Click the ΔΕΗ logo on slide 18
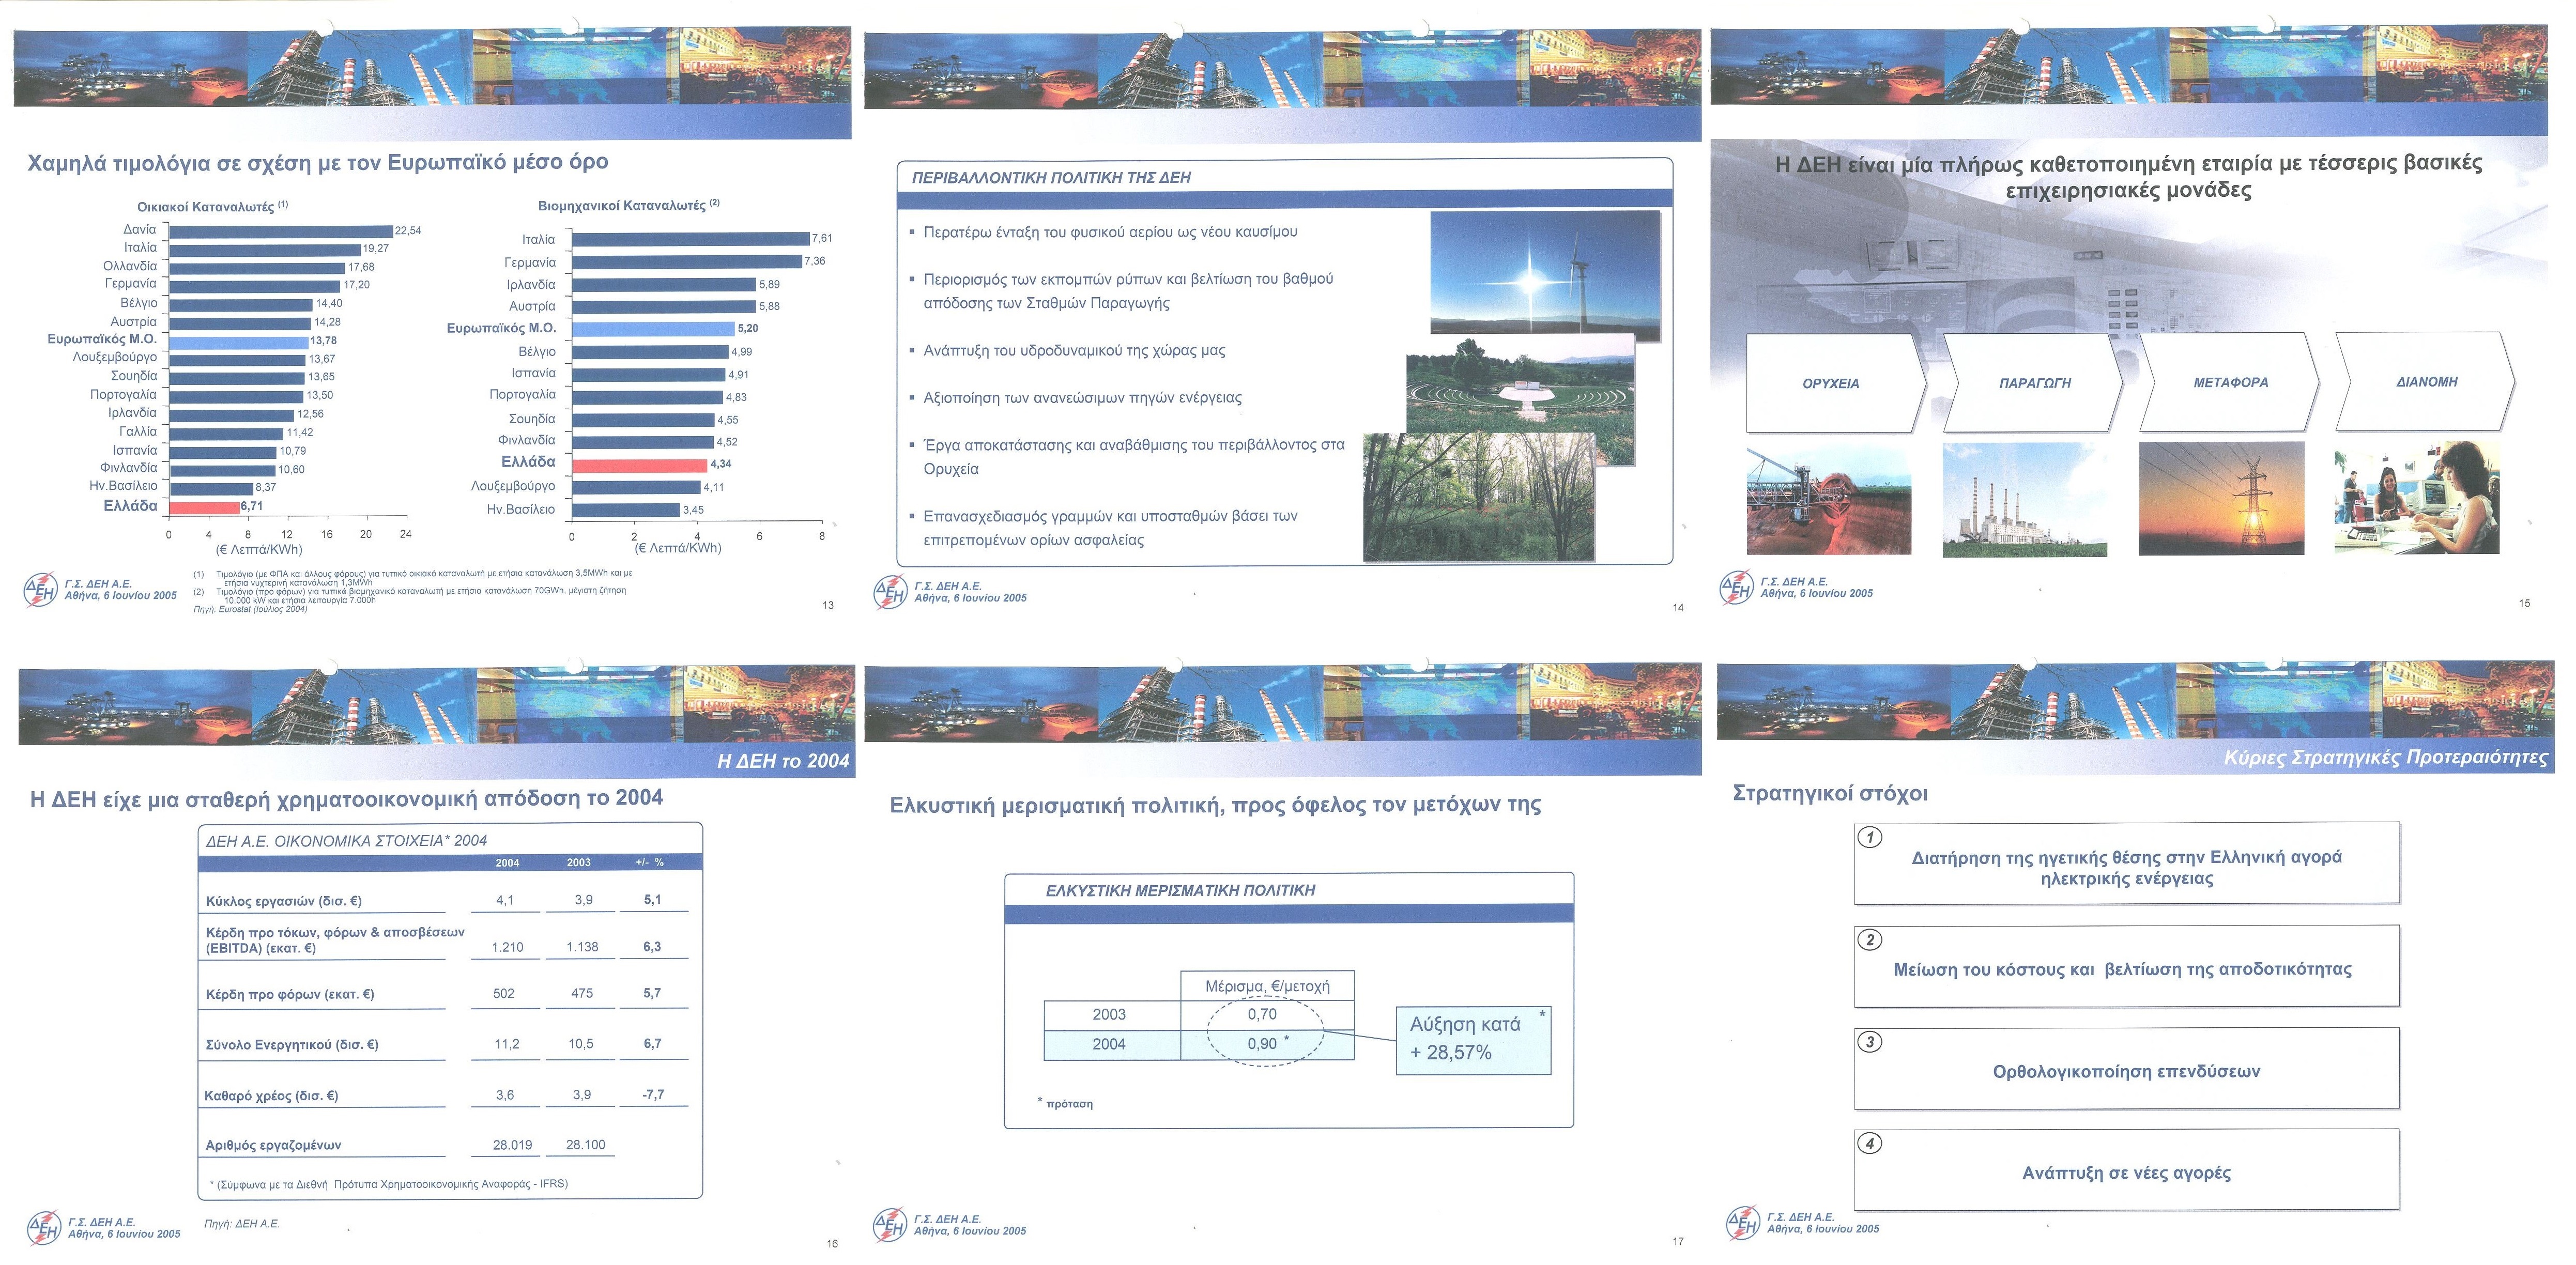Viewport: 2576px width, 1265px height. 1744,1223
